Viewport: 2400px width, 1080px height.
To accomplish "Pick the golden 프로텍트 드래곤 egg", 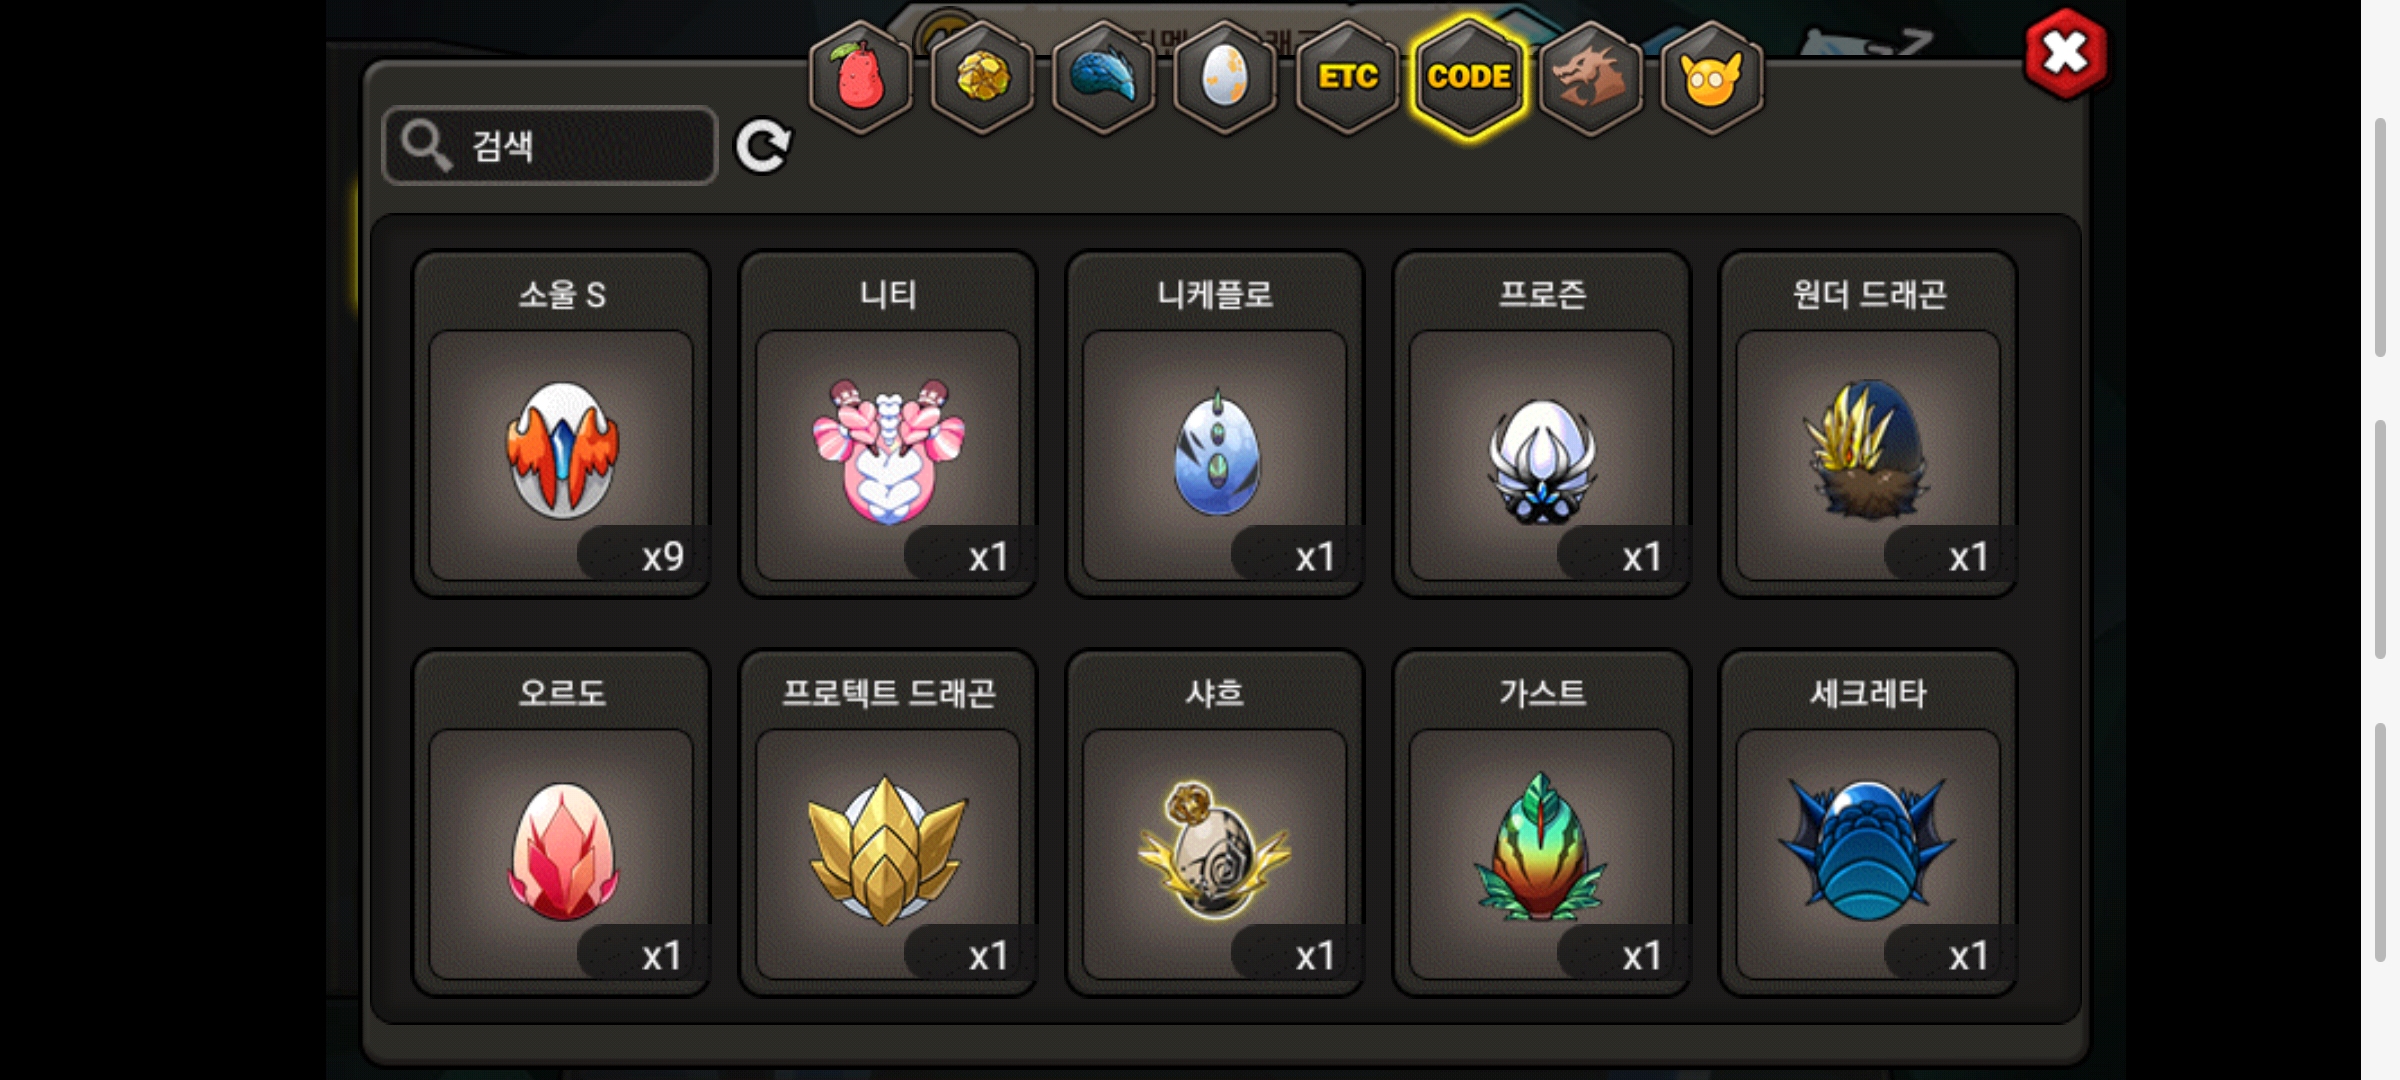I will [888, 823].
